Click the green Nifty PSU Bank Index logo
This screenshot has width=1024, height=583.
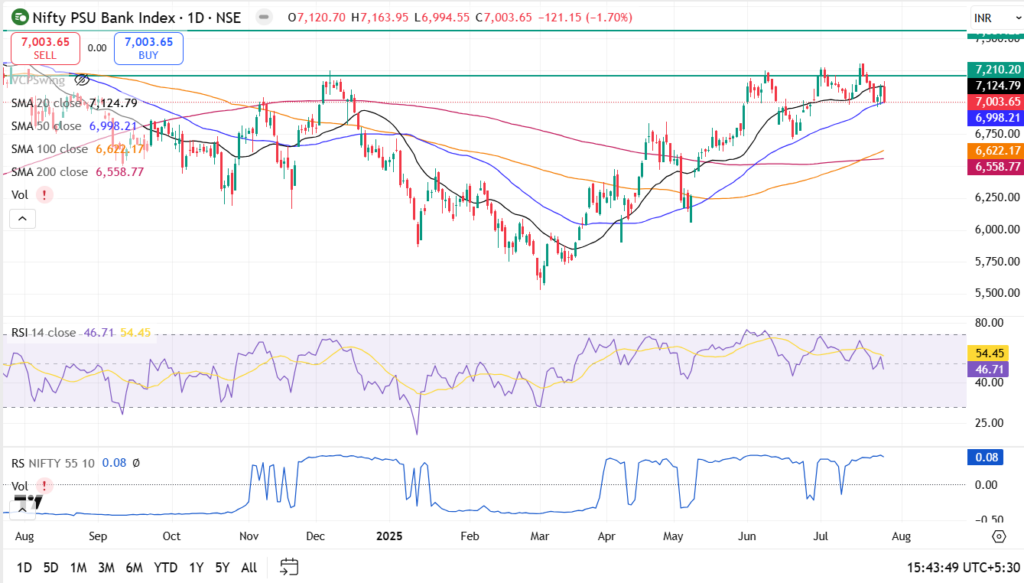[x=20, y=17]
